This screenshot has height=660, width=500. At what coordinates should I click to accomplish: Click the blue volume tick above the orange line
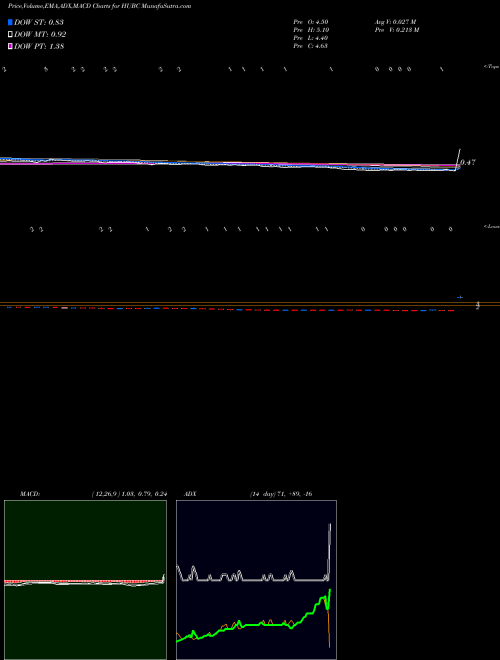[460, 298]
